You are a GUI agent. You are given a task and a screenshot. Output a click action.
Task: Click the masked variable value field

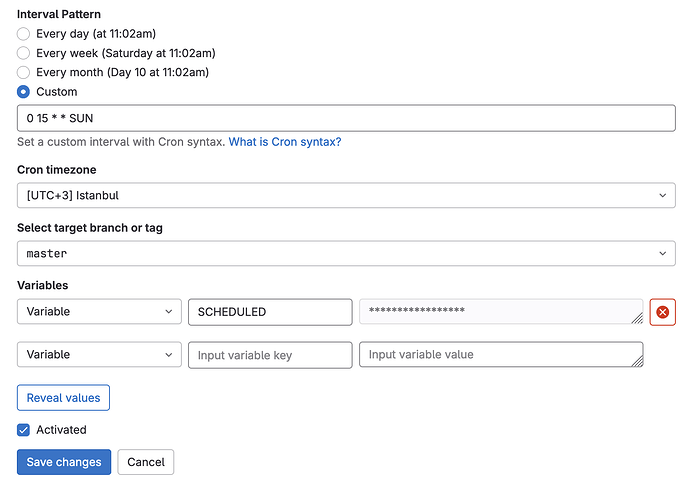click(x=495, y=312)
